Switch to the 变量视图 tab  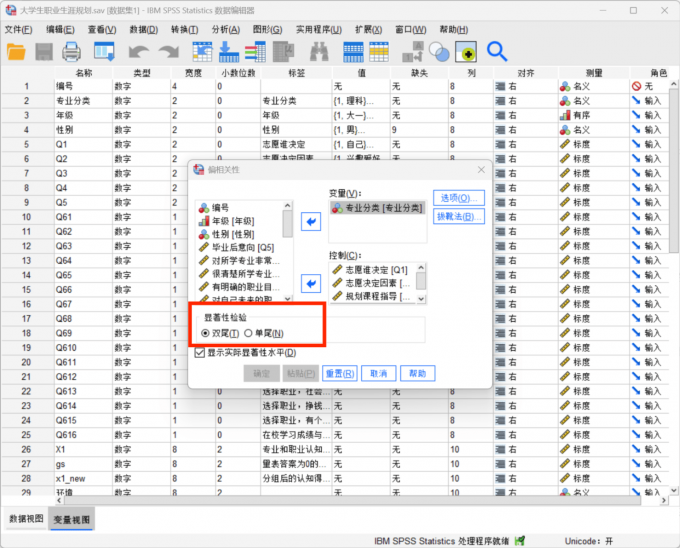point(72,519)
